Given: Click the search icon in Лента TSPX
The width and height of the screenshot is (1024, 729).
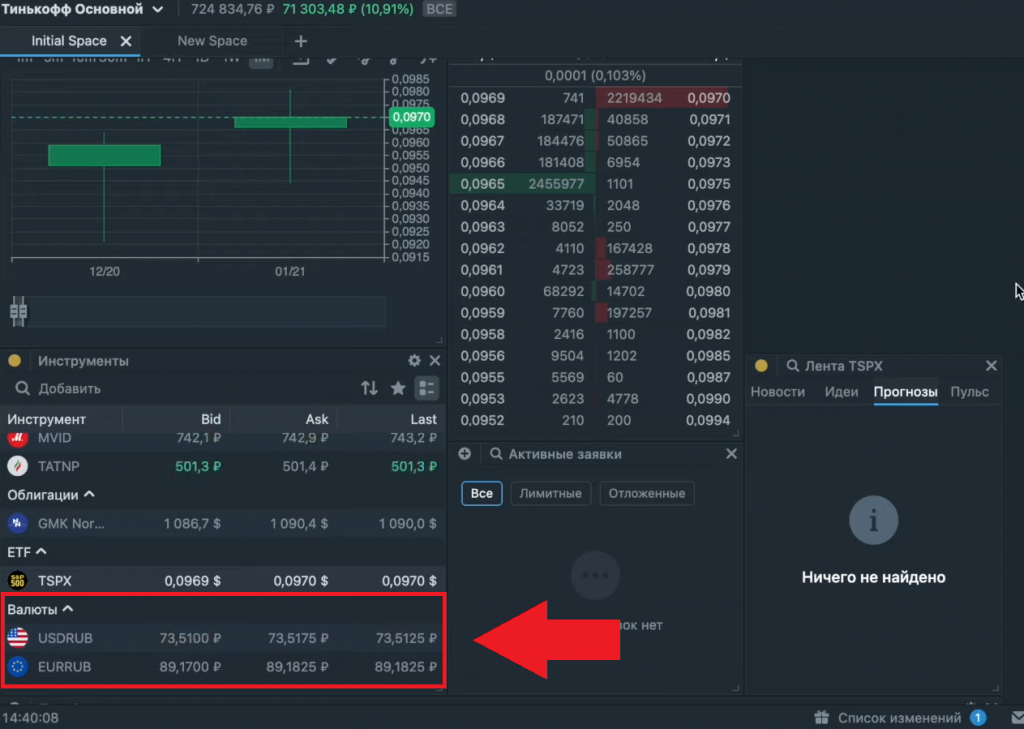Looking at the screenshot, I should [x=793, y=366].
